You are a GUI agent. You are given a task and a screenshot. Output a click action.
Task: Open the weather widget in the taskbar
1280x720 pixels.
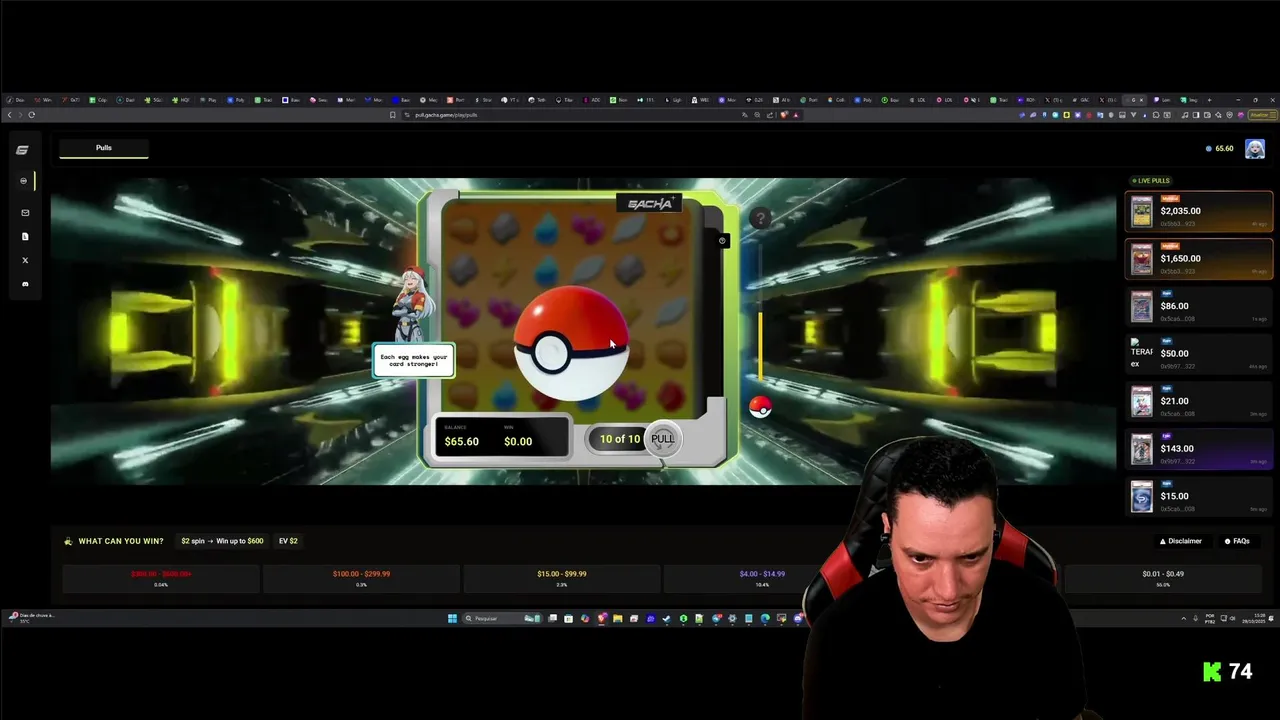[x=32, y=618]
